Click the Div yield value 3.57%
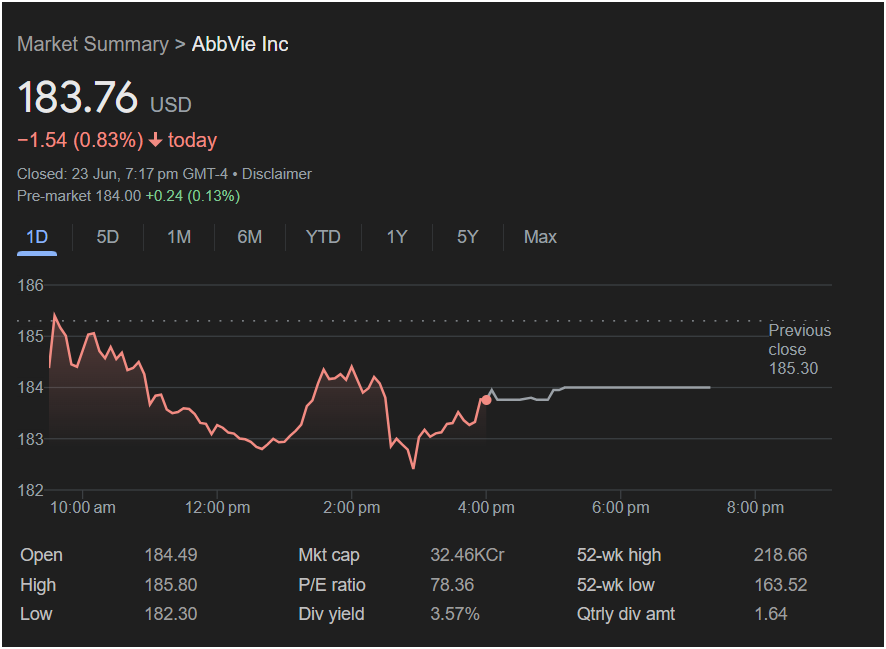 (x=455, y=614)
